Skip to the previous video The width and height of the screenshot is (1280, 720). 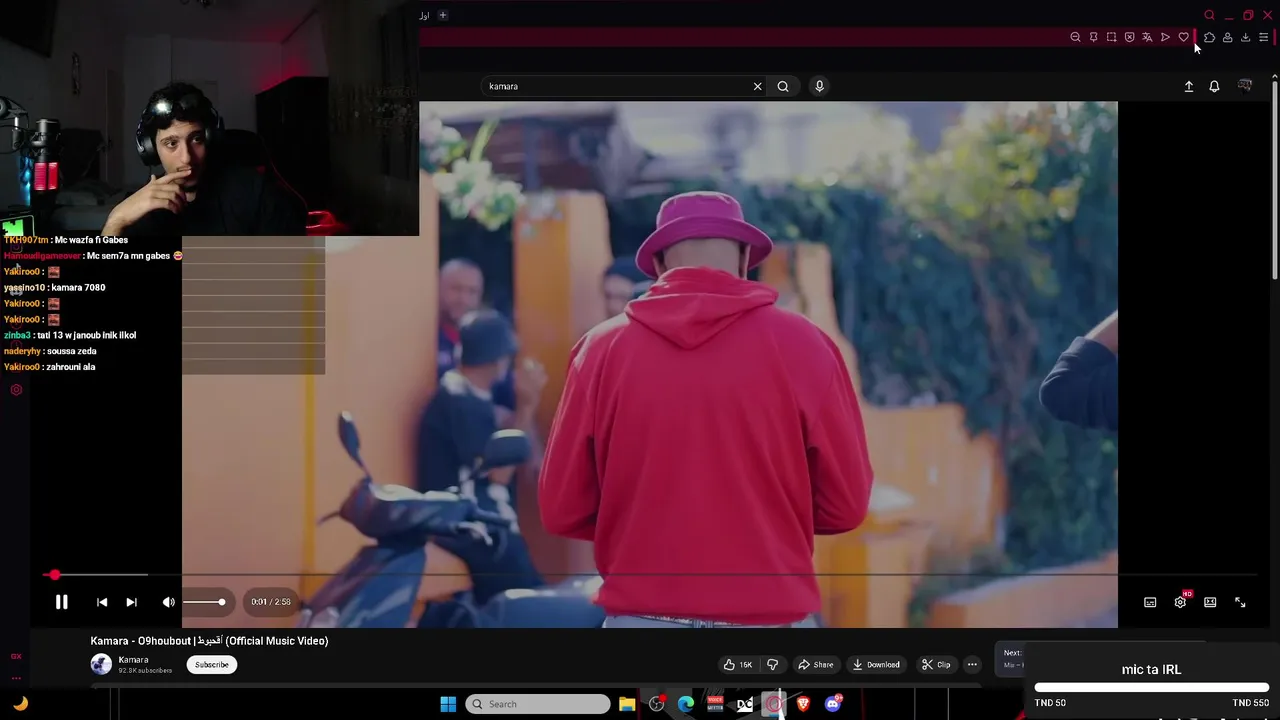pyautogui.click(x=102, y=602)
